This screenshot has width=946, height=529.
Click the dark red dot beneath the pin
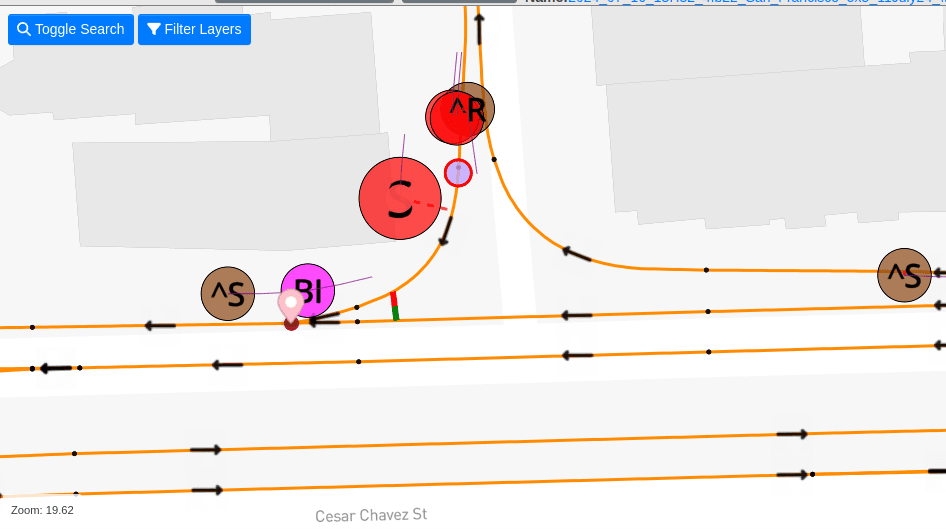tap(291, 324)
